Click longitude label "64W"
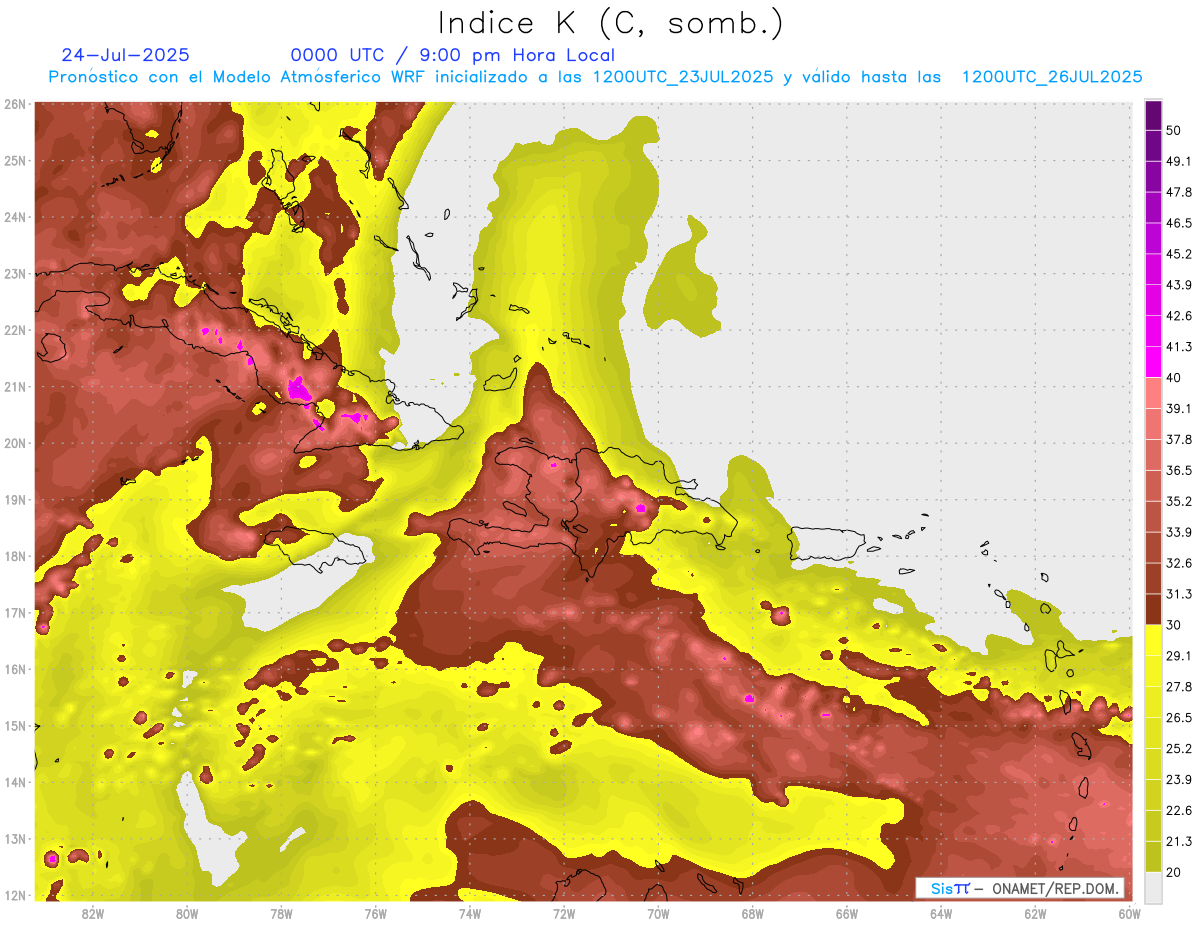Viewport: 1200px width, 927px height. click(940, 914)
